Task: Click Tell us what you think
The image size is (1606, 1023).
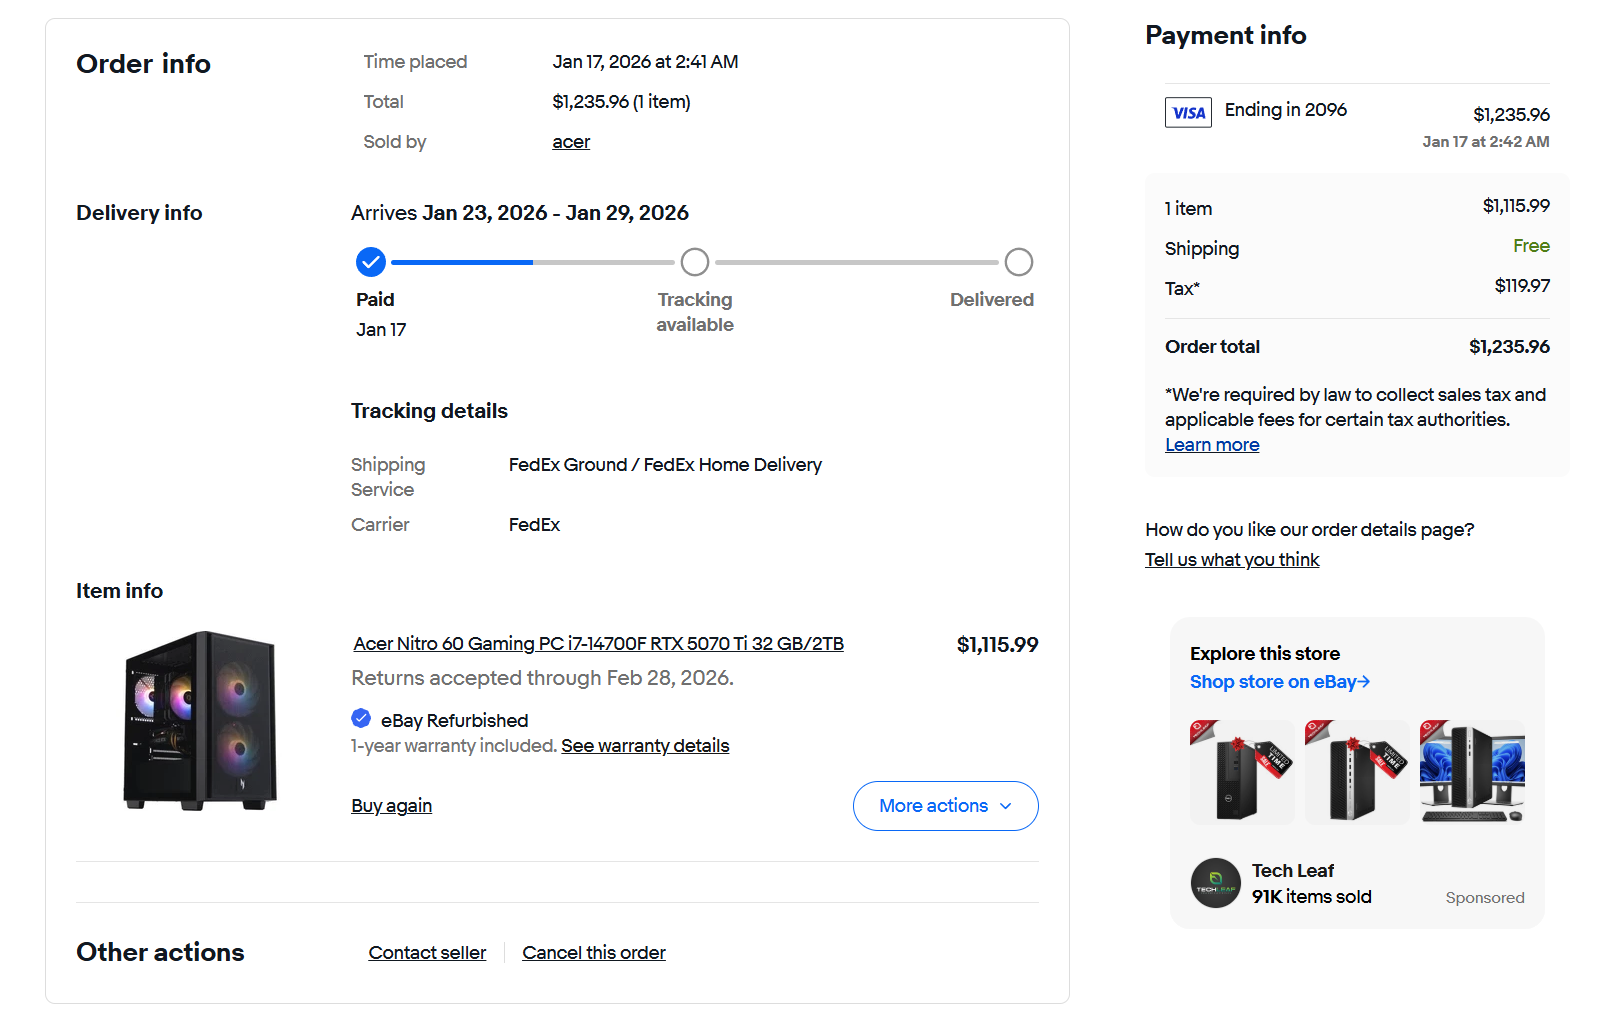Action: (x=1232, y=560)
